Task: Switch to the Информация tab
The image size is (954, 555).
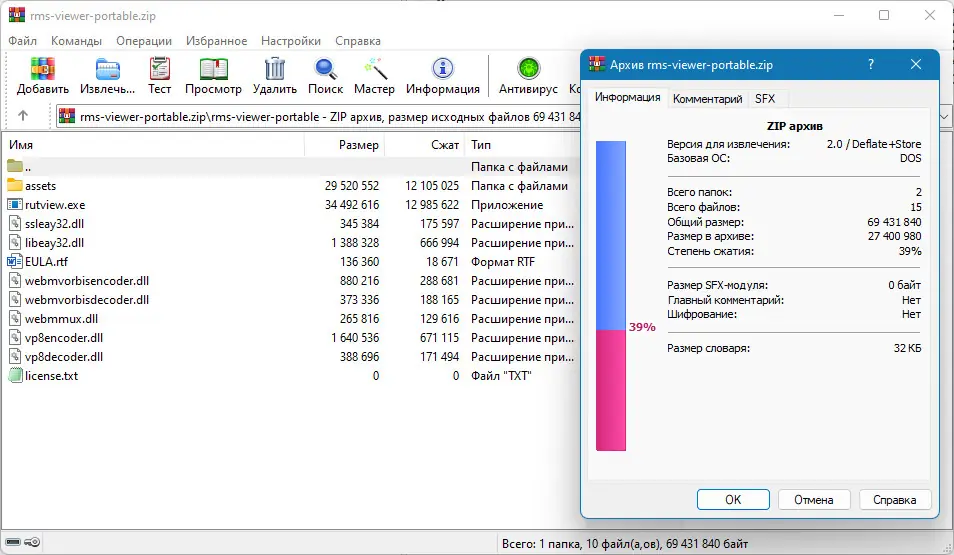Action: click(x=627, y=97)
